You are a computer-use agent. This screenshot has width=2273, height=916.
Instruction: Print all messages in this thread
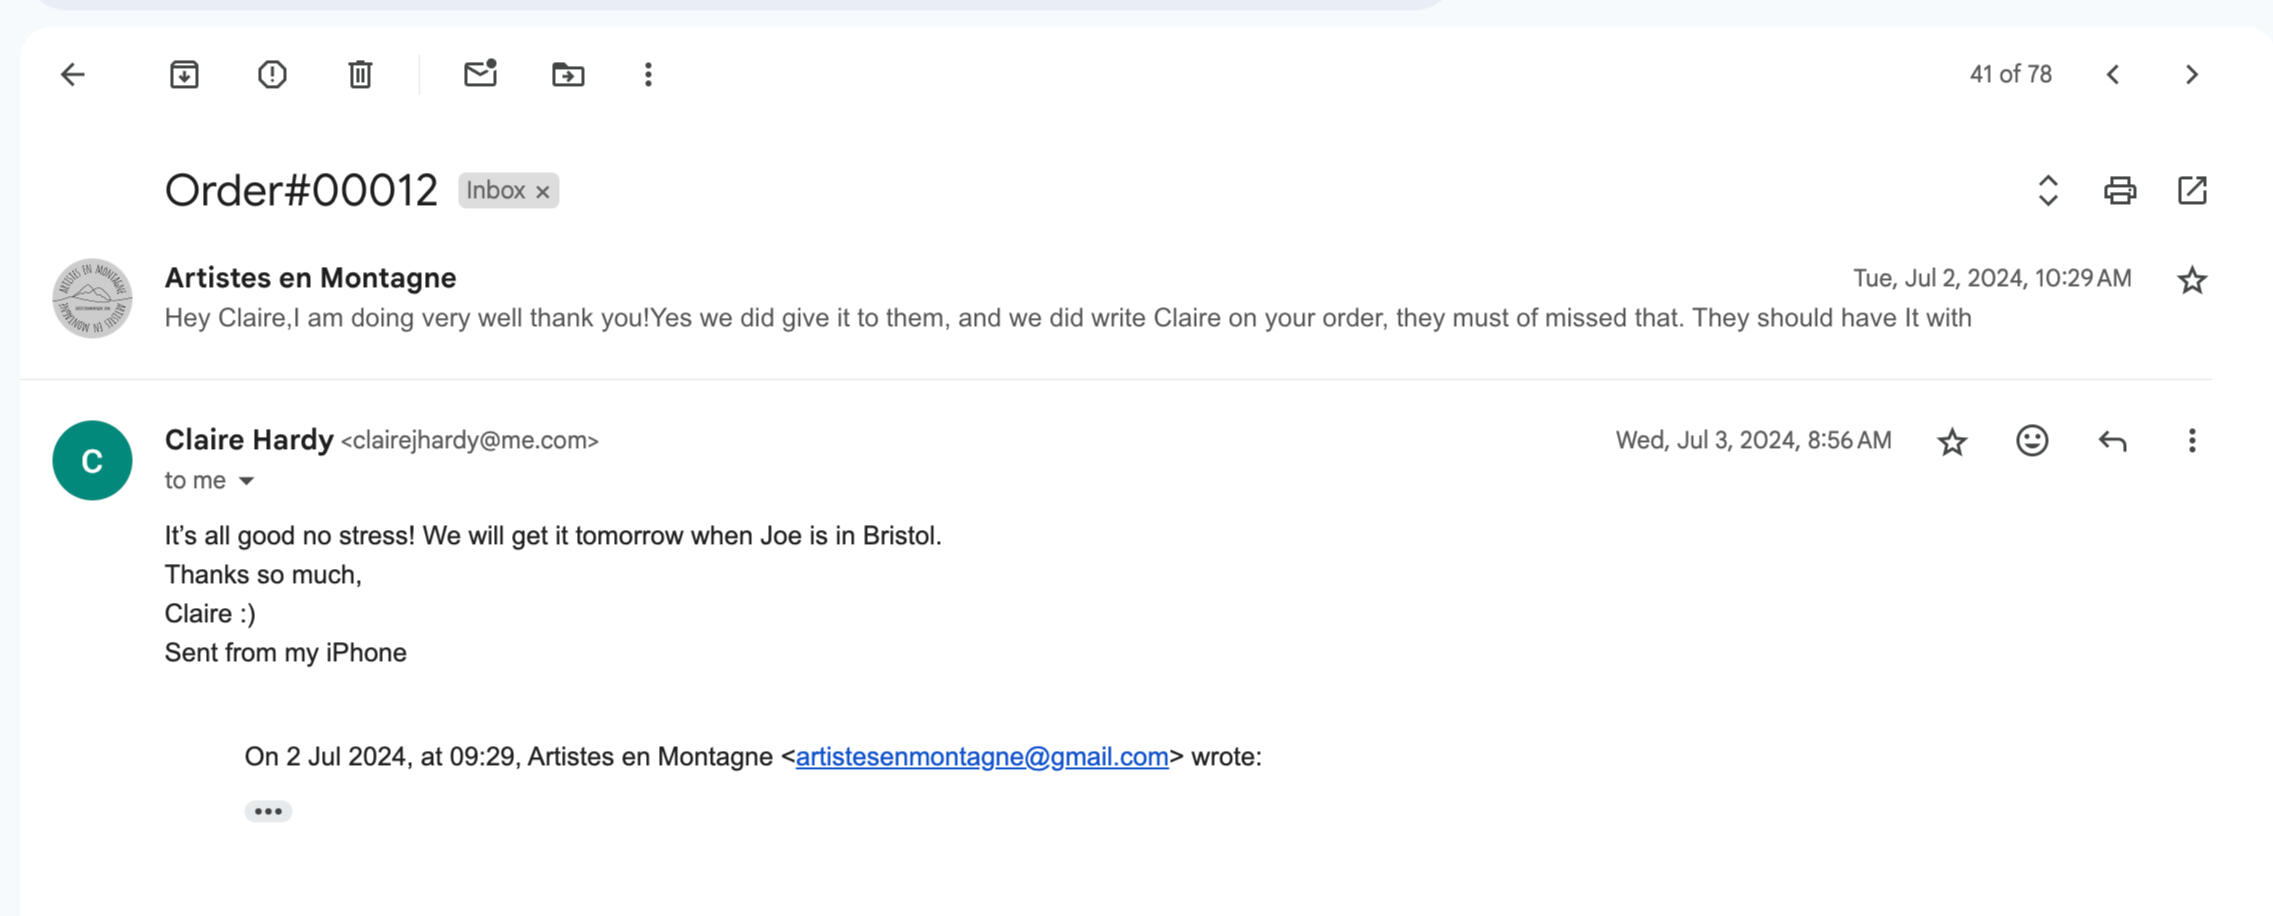(x=2119, y=190)
